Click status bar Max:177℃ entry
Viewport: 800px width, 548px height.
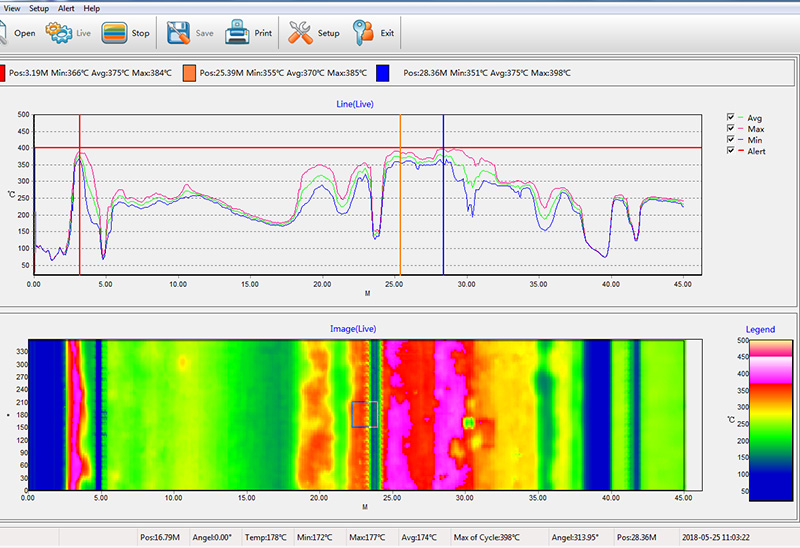click(367, 537)
